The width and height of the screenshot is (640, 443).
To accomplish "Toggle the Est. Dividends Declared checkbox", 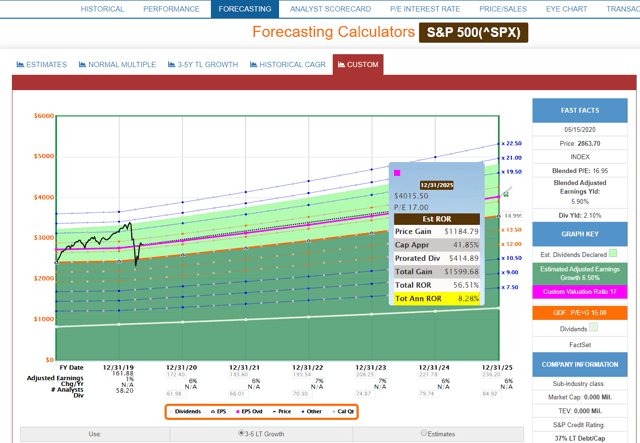I will 613,254.
